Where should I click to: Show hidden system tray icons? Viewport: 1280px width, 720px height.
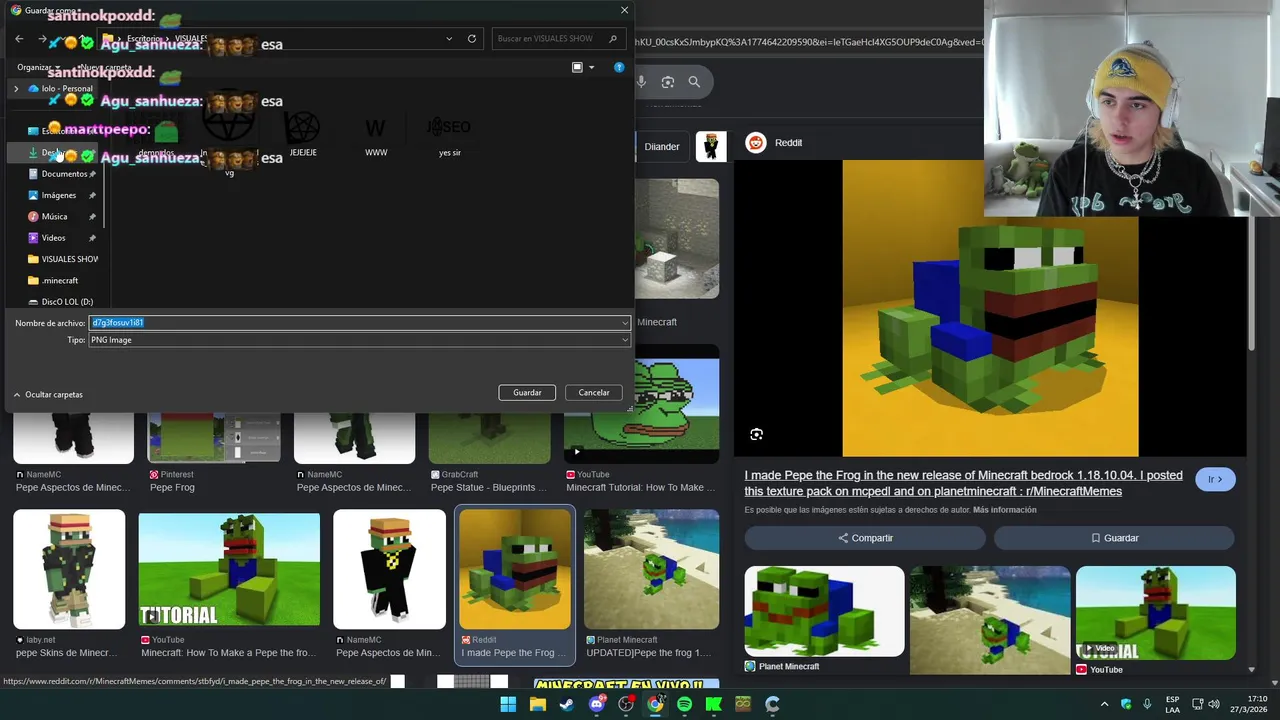(1104, 704)
